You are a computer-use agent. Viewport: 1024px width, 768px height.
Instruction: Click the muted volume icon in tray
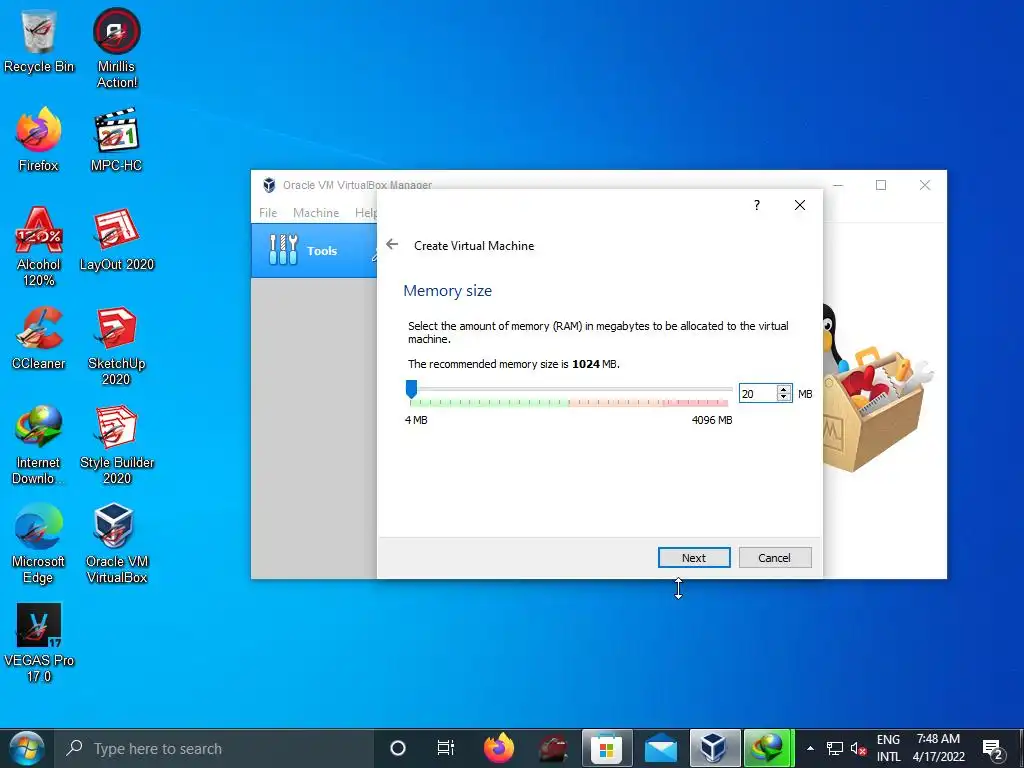(858, 748)
